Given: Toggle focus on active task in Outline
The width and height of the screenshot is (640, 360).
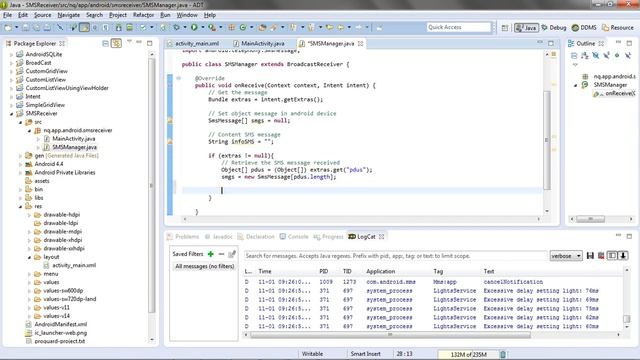Looking at the screenshot, I should [574, 55].
